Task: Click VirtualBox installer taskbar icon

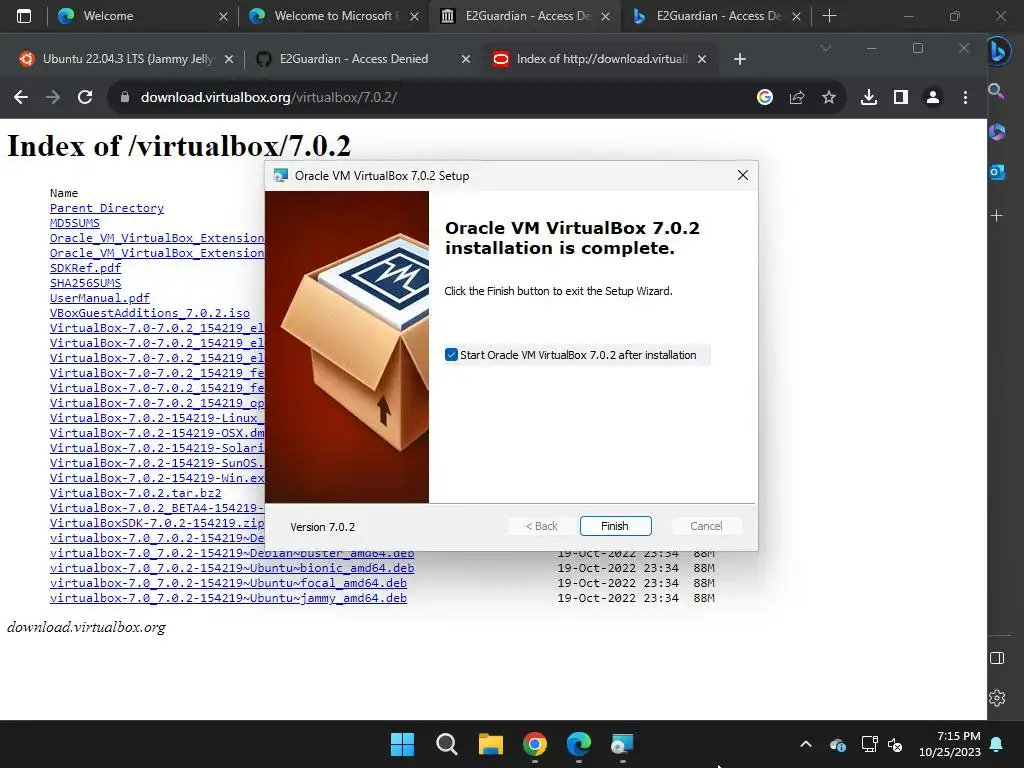Action: [x=622, y=744]
